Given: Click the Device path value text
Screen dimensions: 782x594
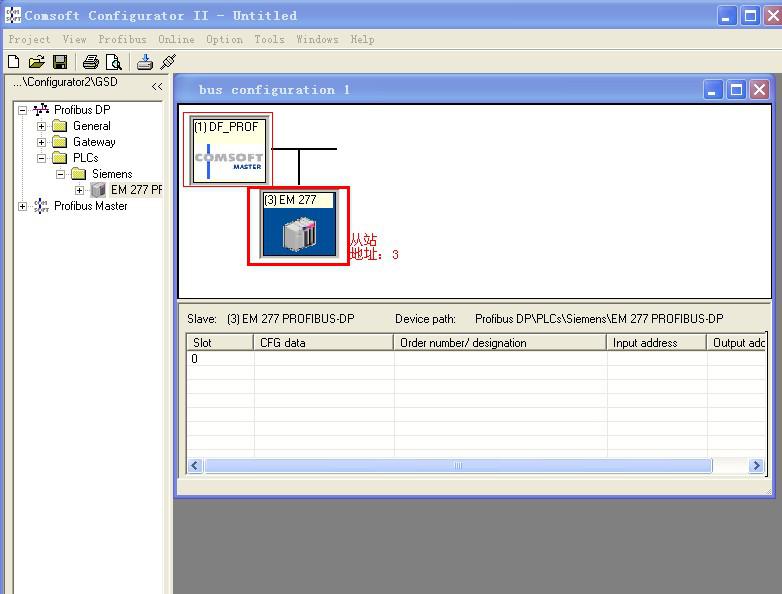Looking at the screenshot, I should pos(599,319).
